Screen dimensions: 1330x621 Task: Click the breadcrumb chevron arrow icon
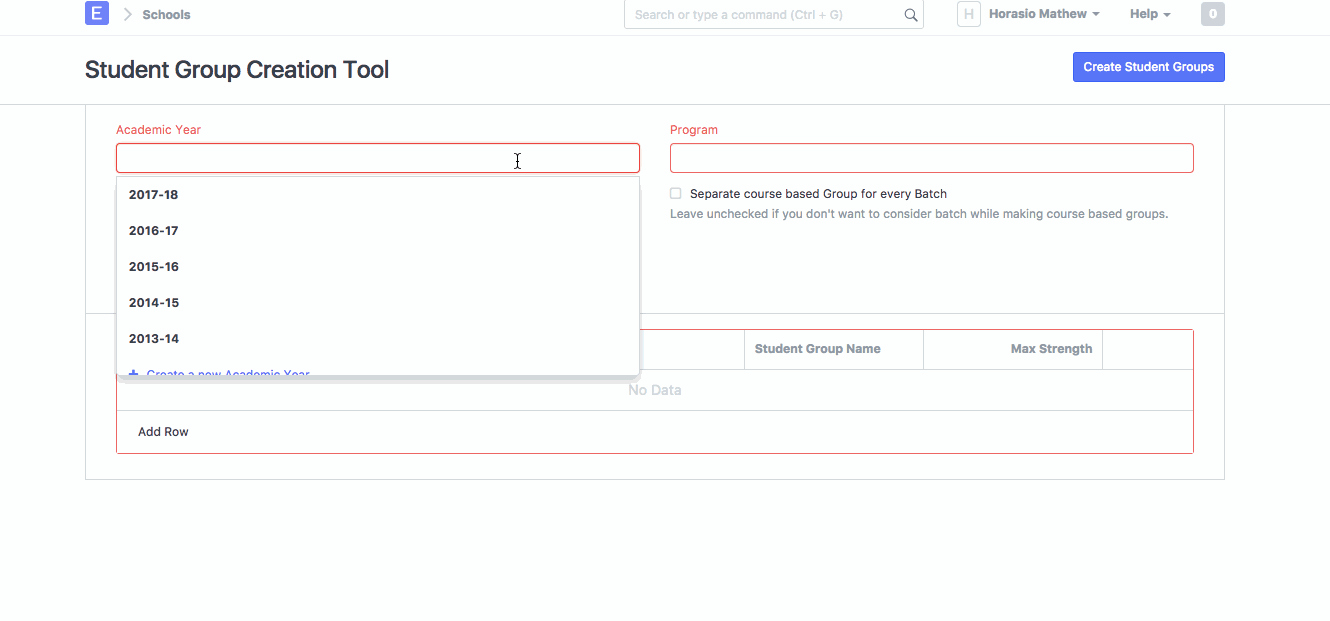[127, 15]
